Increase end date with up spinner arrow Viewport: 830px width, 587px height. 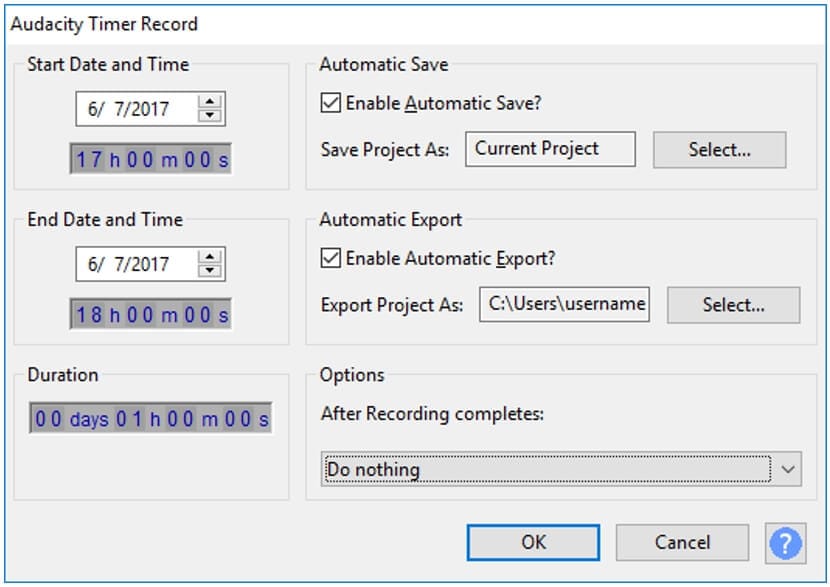point(210,257)
